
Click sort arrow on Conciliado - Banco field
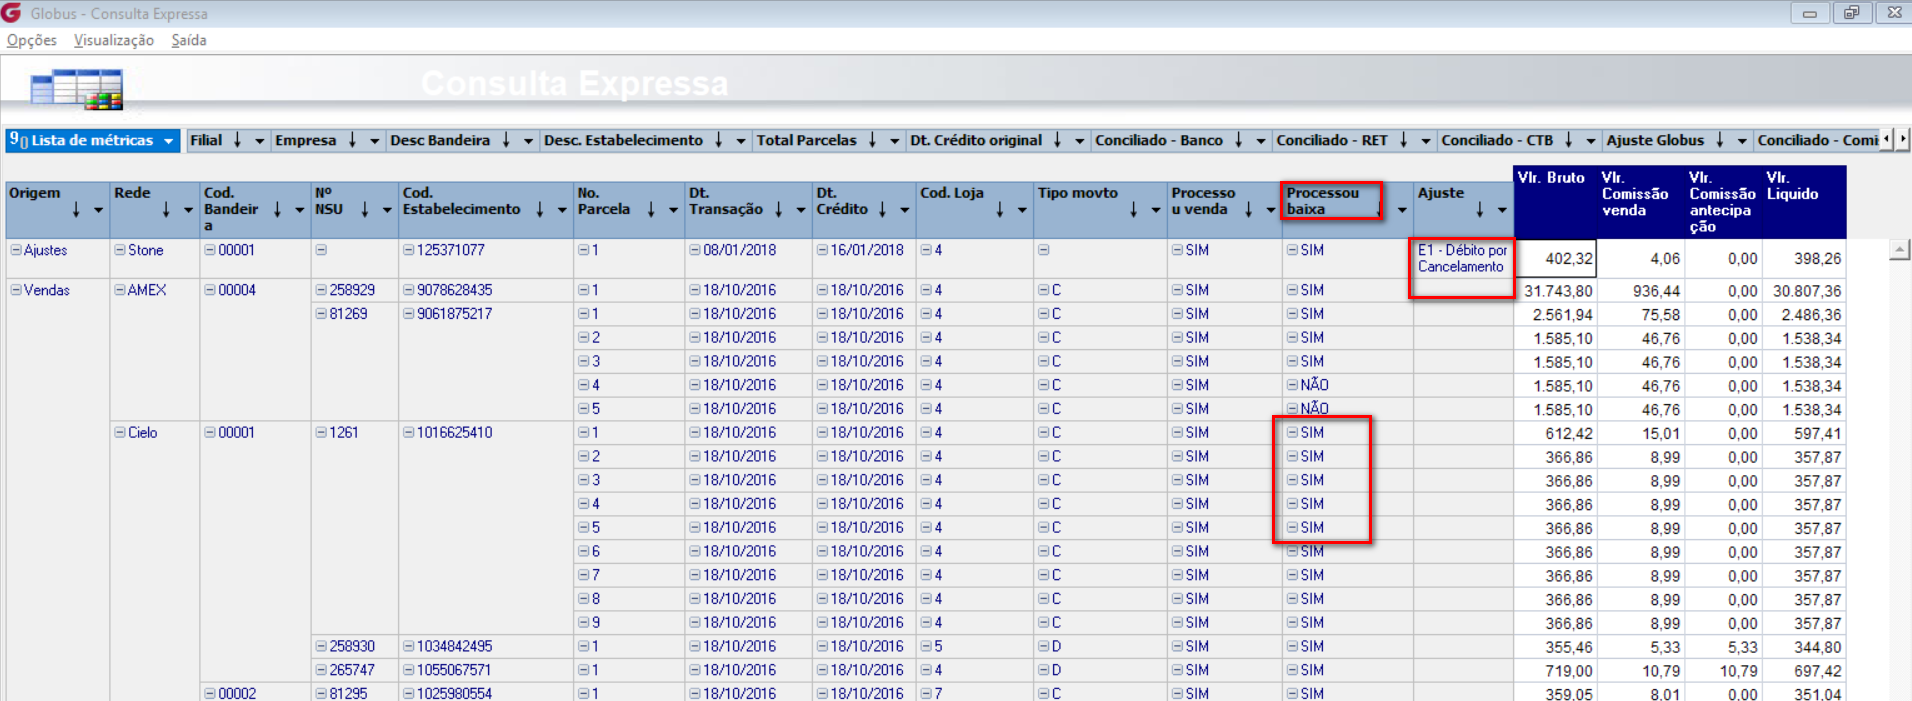coord(1238,140)
